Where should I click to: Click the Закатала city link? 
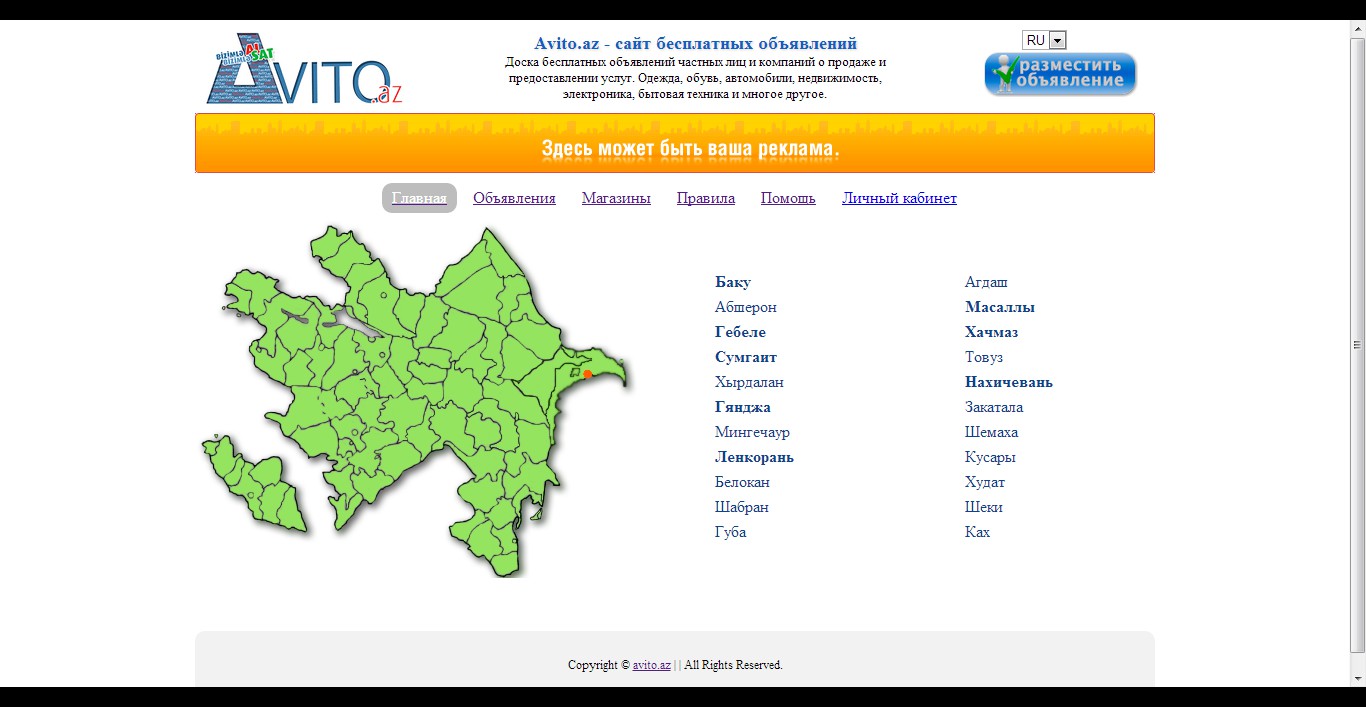click(994, 407)
